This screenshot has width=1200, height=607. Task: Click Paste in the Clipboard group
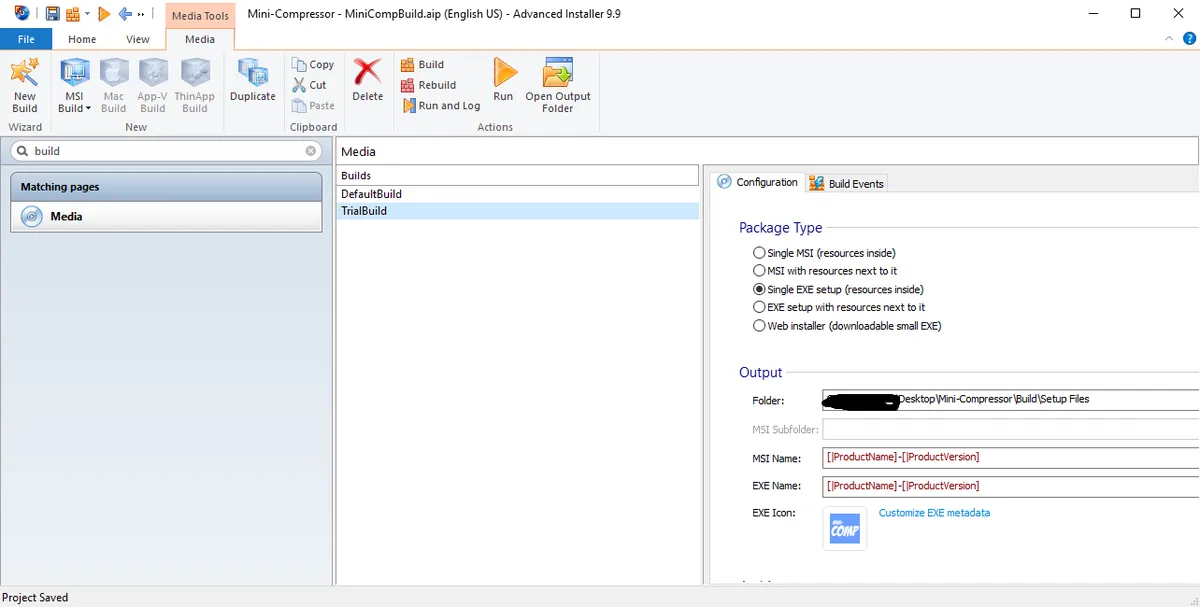313,105
